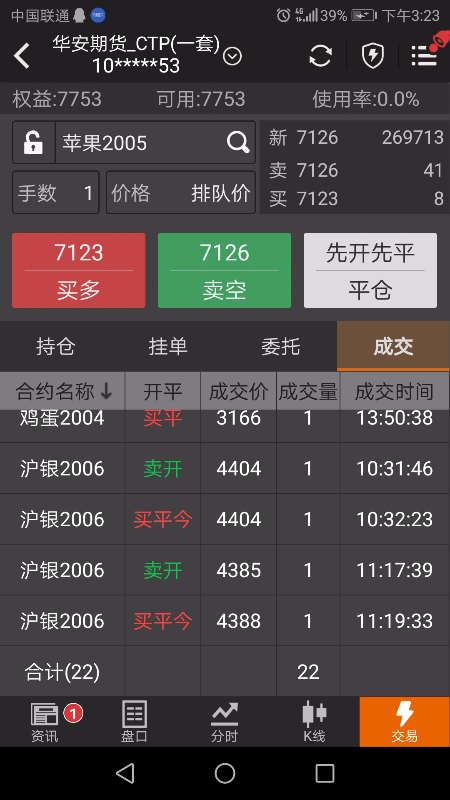Switch to the 挂单 tab

168,346
